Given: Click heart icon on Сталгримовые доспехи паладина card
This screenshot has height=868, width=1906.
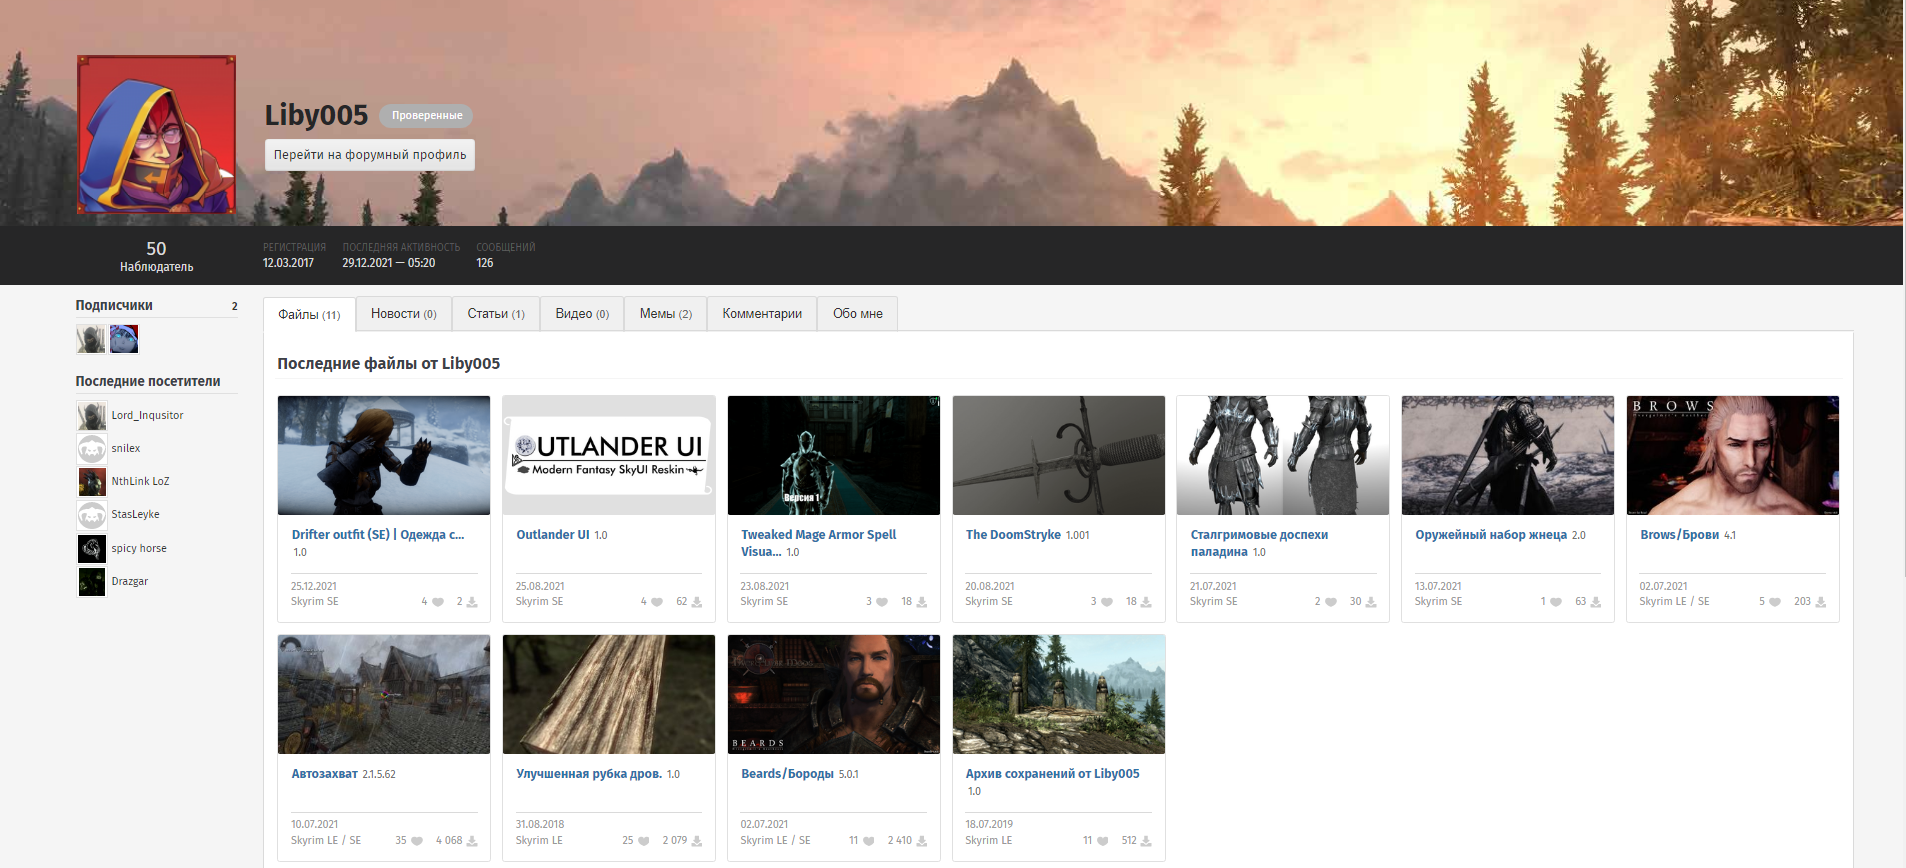Looking at the screenshot, I should [1331, 602].
